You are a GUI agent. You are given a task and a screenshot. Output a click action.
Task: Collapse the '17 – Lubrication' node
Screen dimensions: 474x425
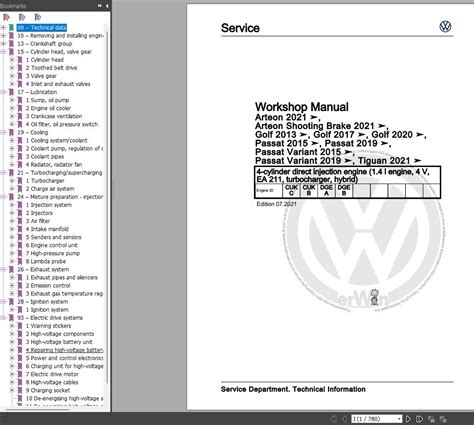coord(3,92)
